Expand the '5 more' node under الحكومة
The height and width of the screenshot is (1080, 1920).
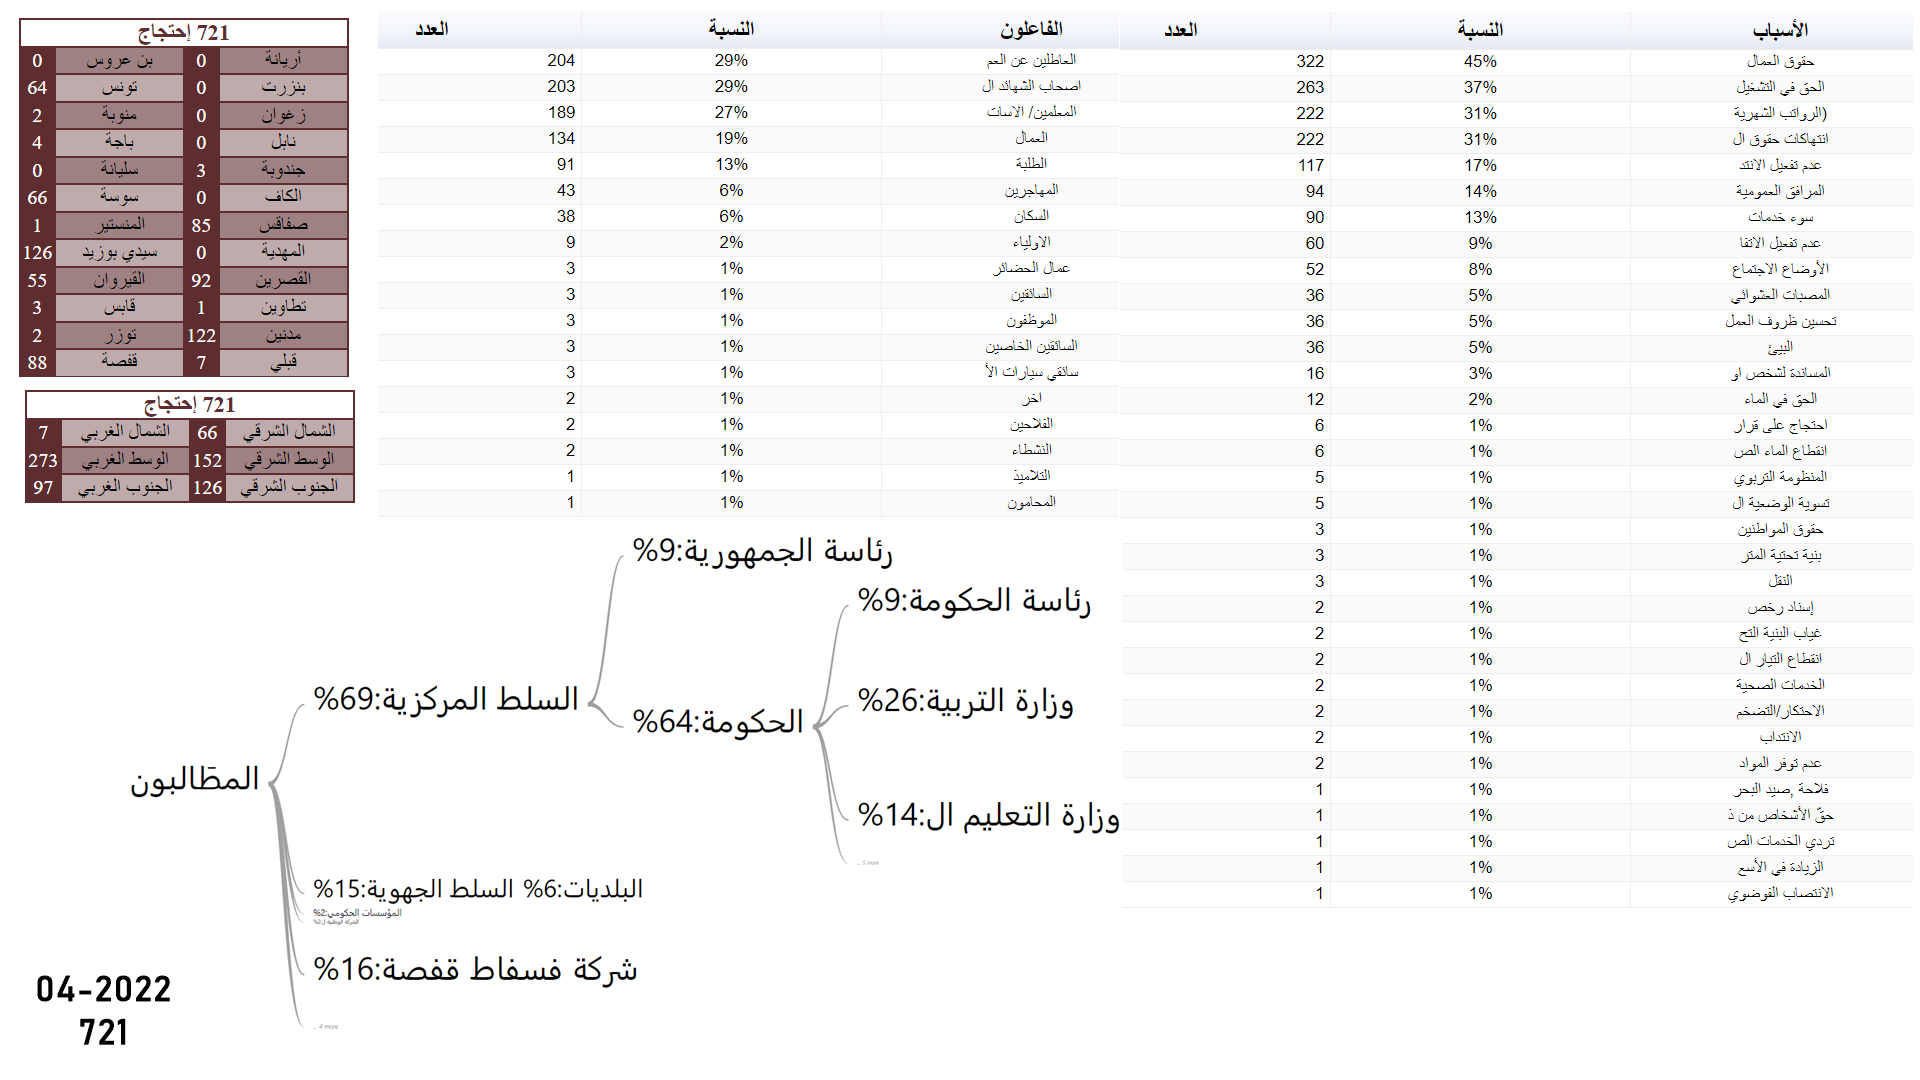[x=869, y=862]
